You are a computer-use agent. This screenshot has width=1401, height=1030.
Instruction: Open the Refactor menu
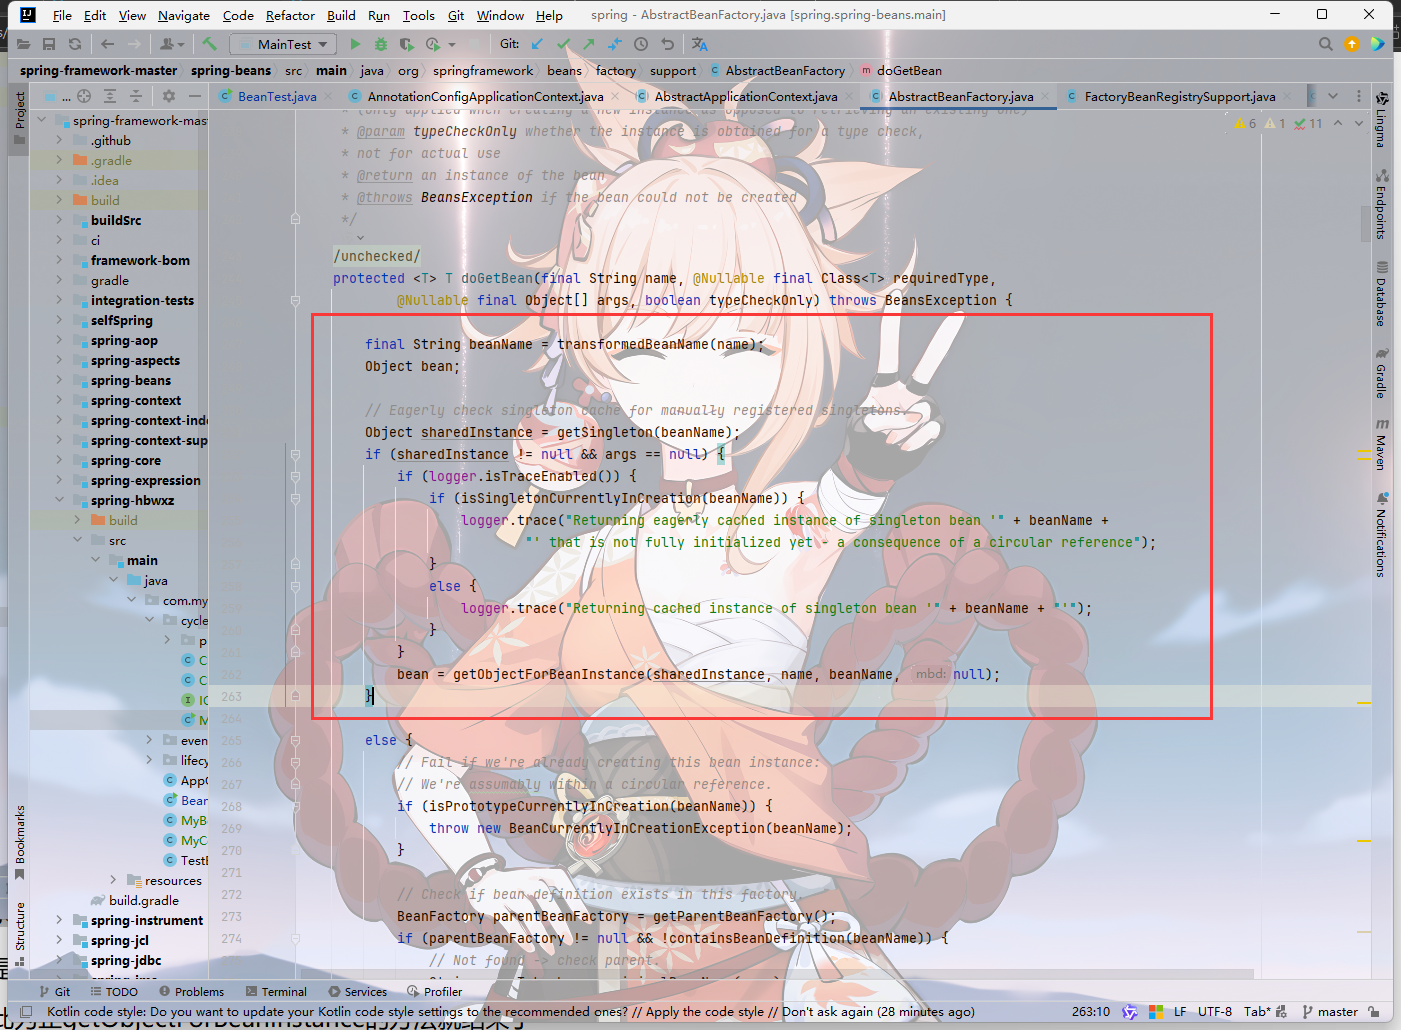(x=290, y=15)
